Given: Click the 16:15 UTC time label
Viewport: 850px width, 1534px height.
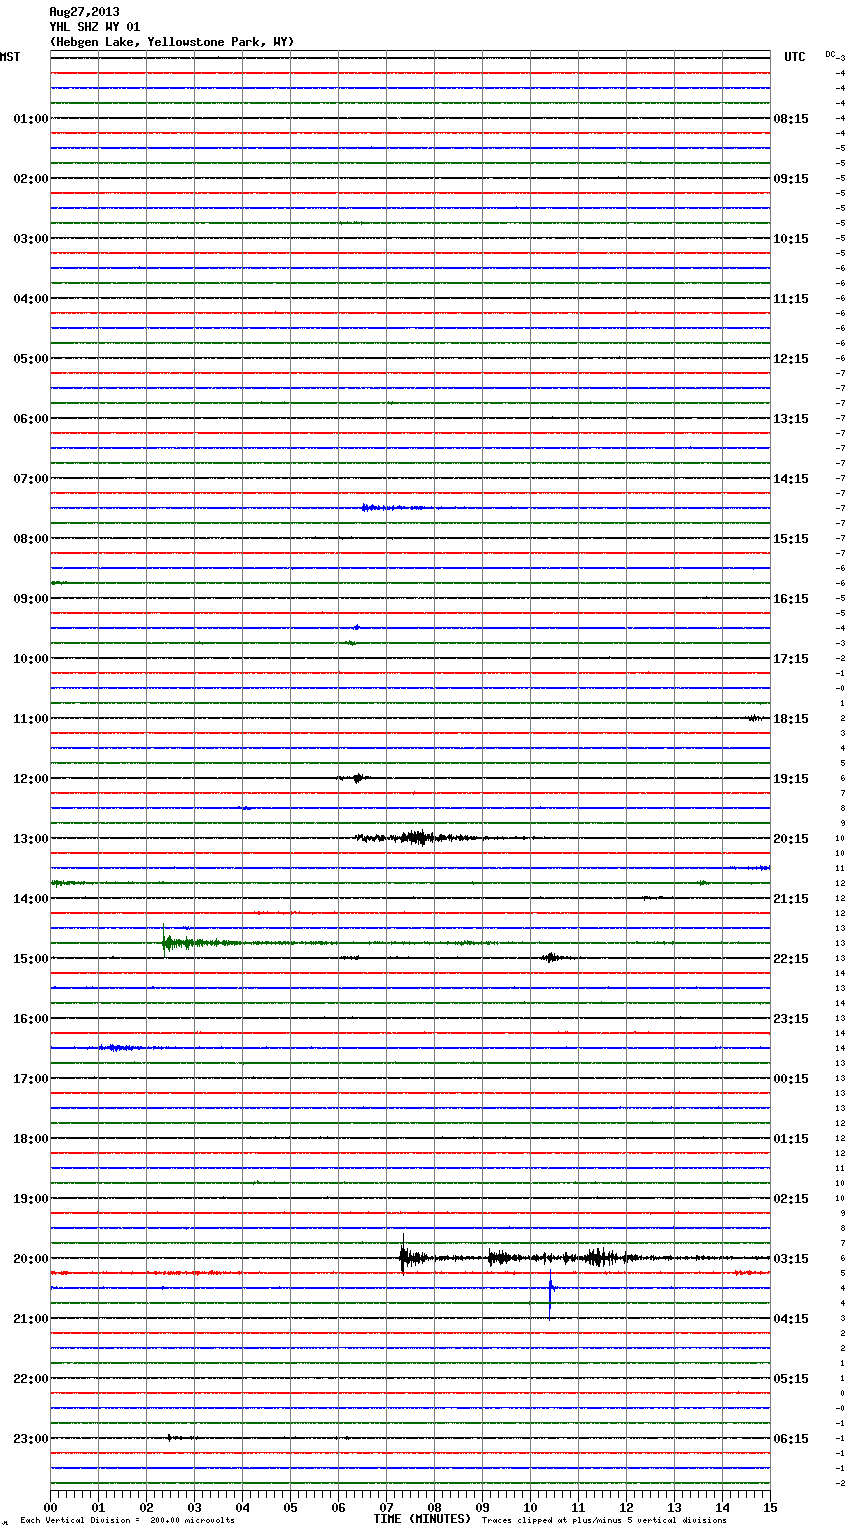Looking at the screenshot, I should (x=791, y=598).
